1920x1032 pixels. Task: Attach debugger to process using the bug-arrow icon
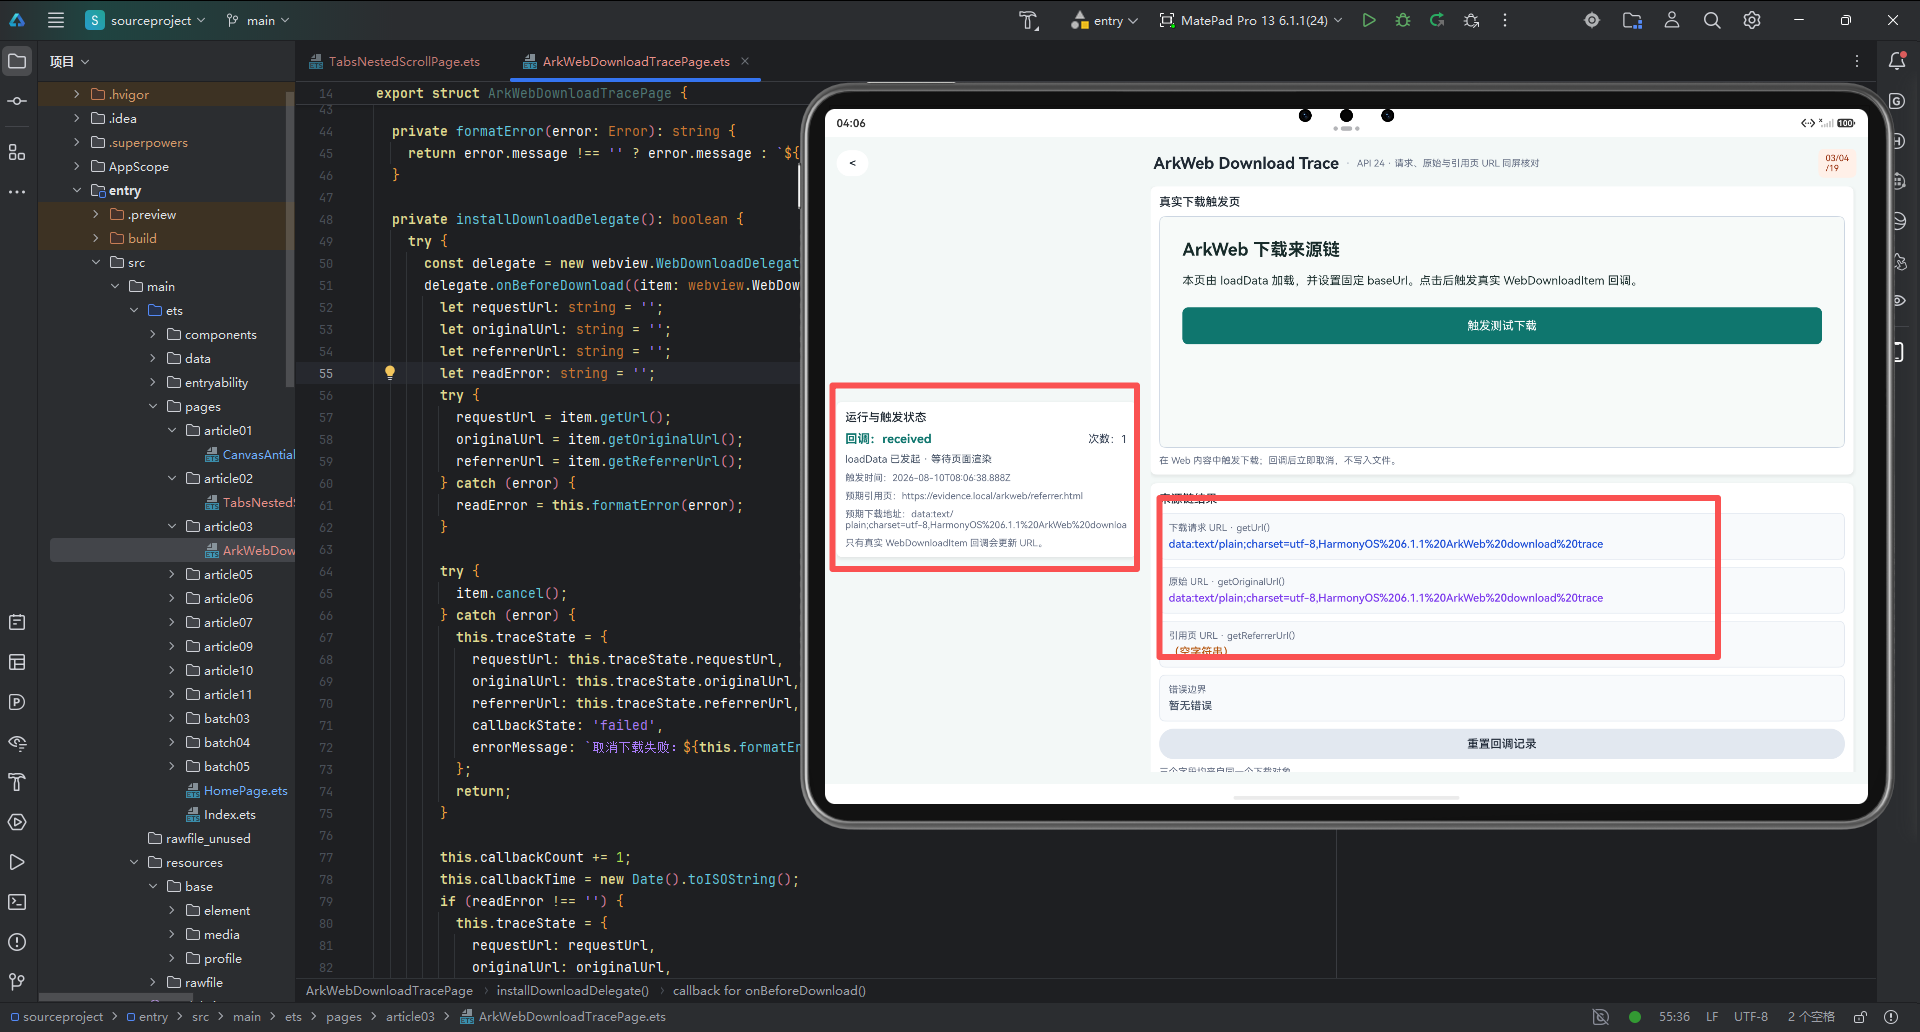pos(1471,20)
